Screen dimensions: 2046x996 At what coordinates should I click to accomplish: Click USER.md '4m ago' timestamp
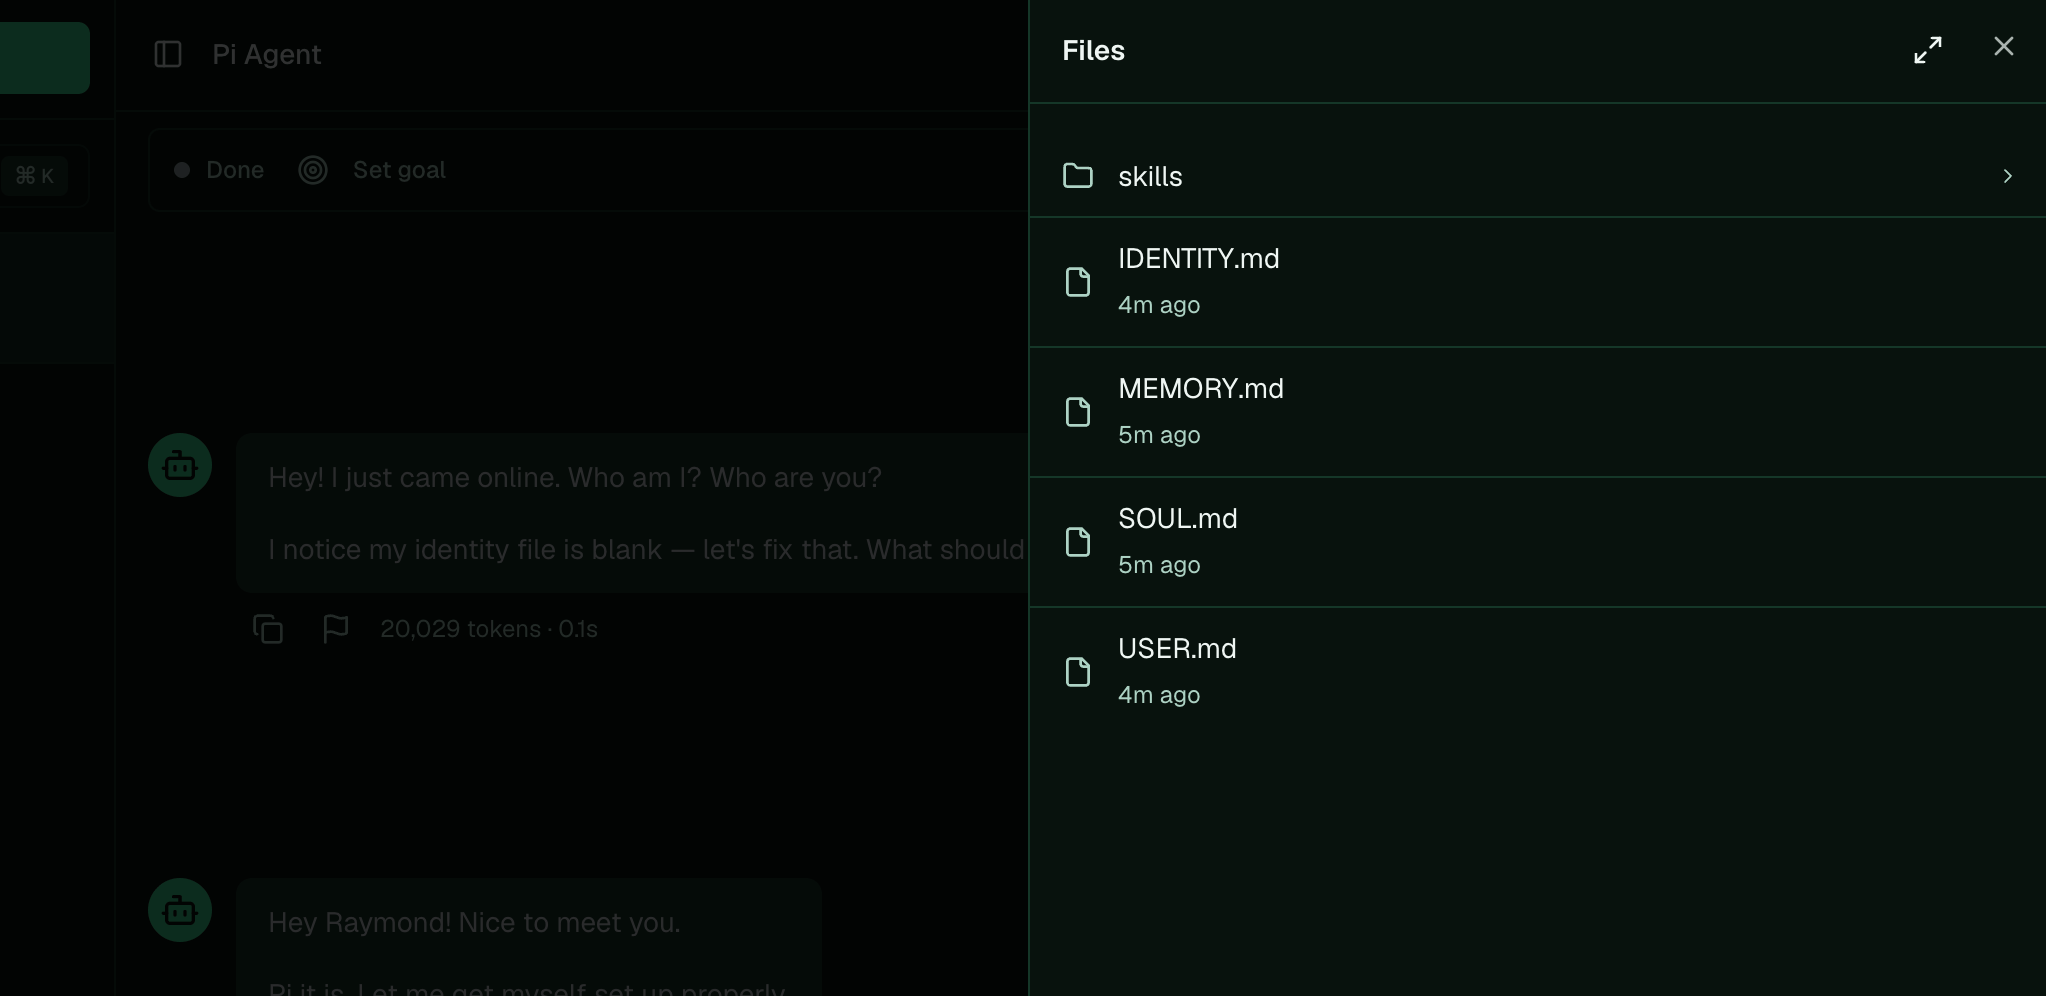tap(1159, 695)
